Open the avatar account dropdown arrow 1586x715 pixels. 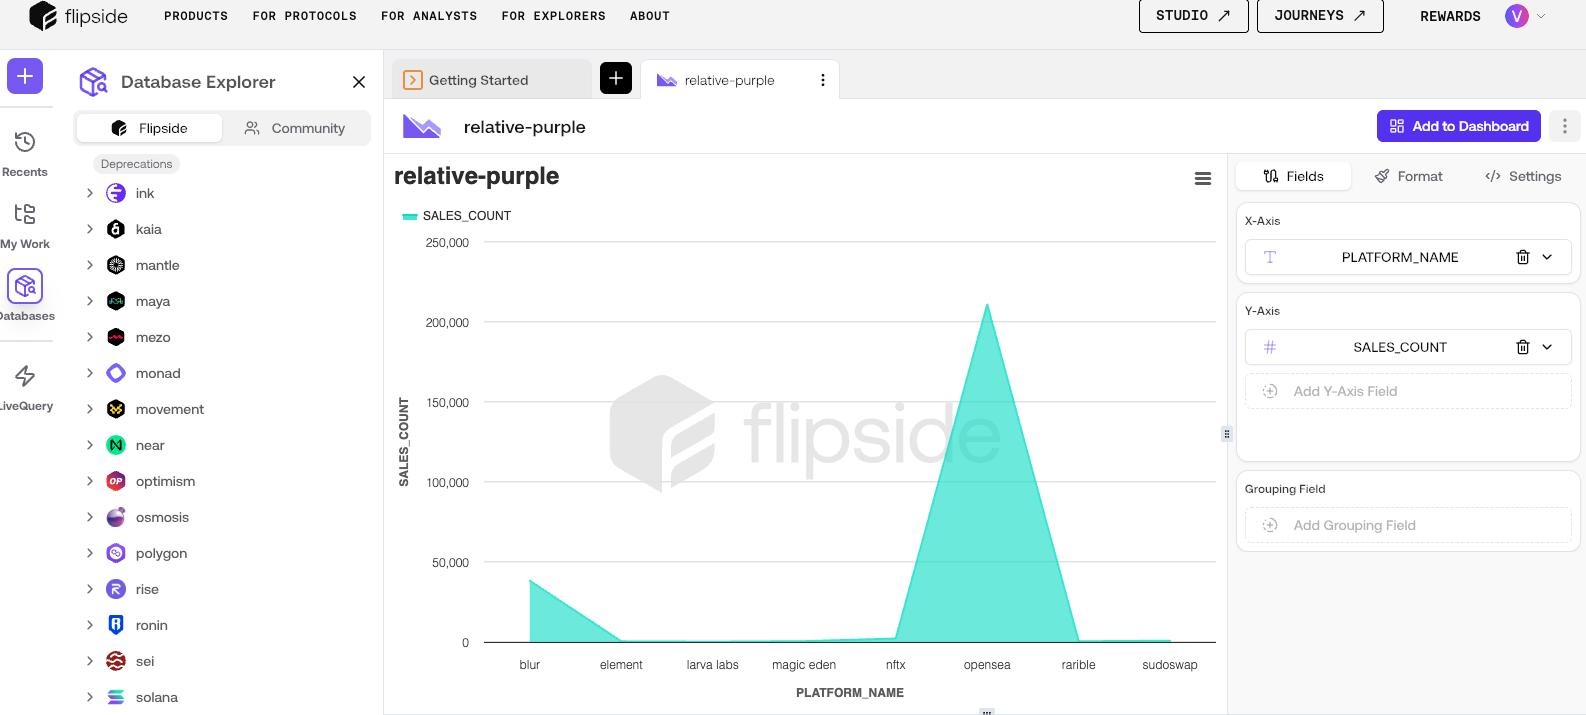click(x=1541, y=16)
